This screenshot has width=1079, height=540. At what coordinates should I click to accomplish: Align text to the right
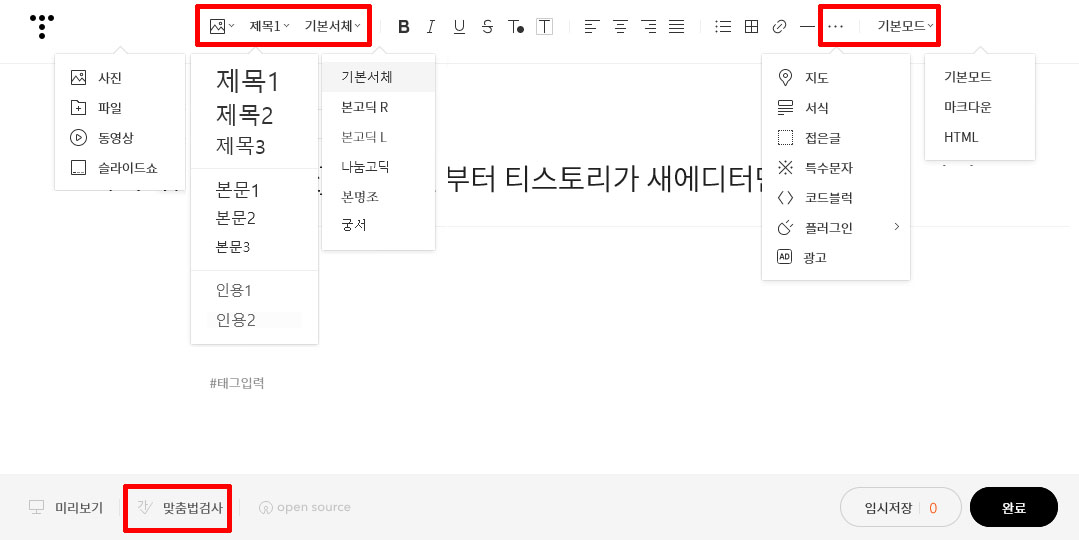click(648, 27)
